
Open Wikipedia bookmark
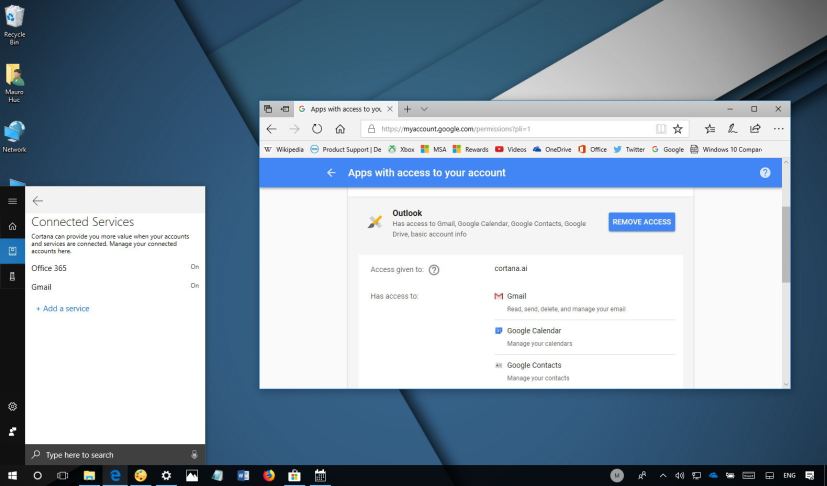[284, 149]
